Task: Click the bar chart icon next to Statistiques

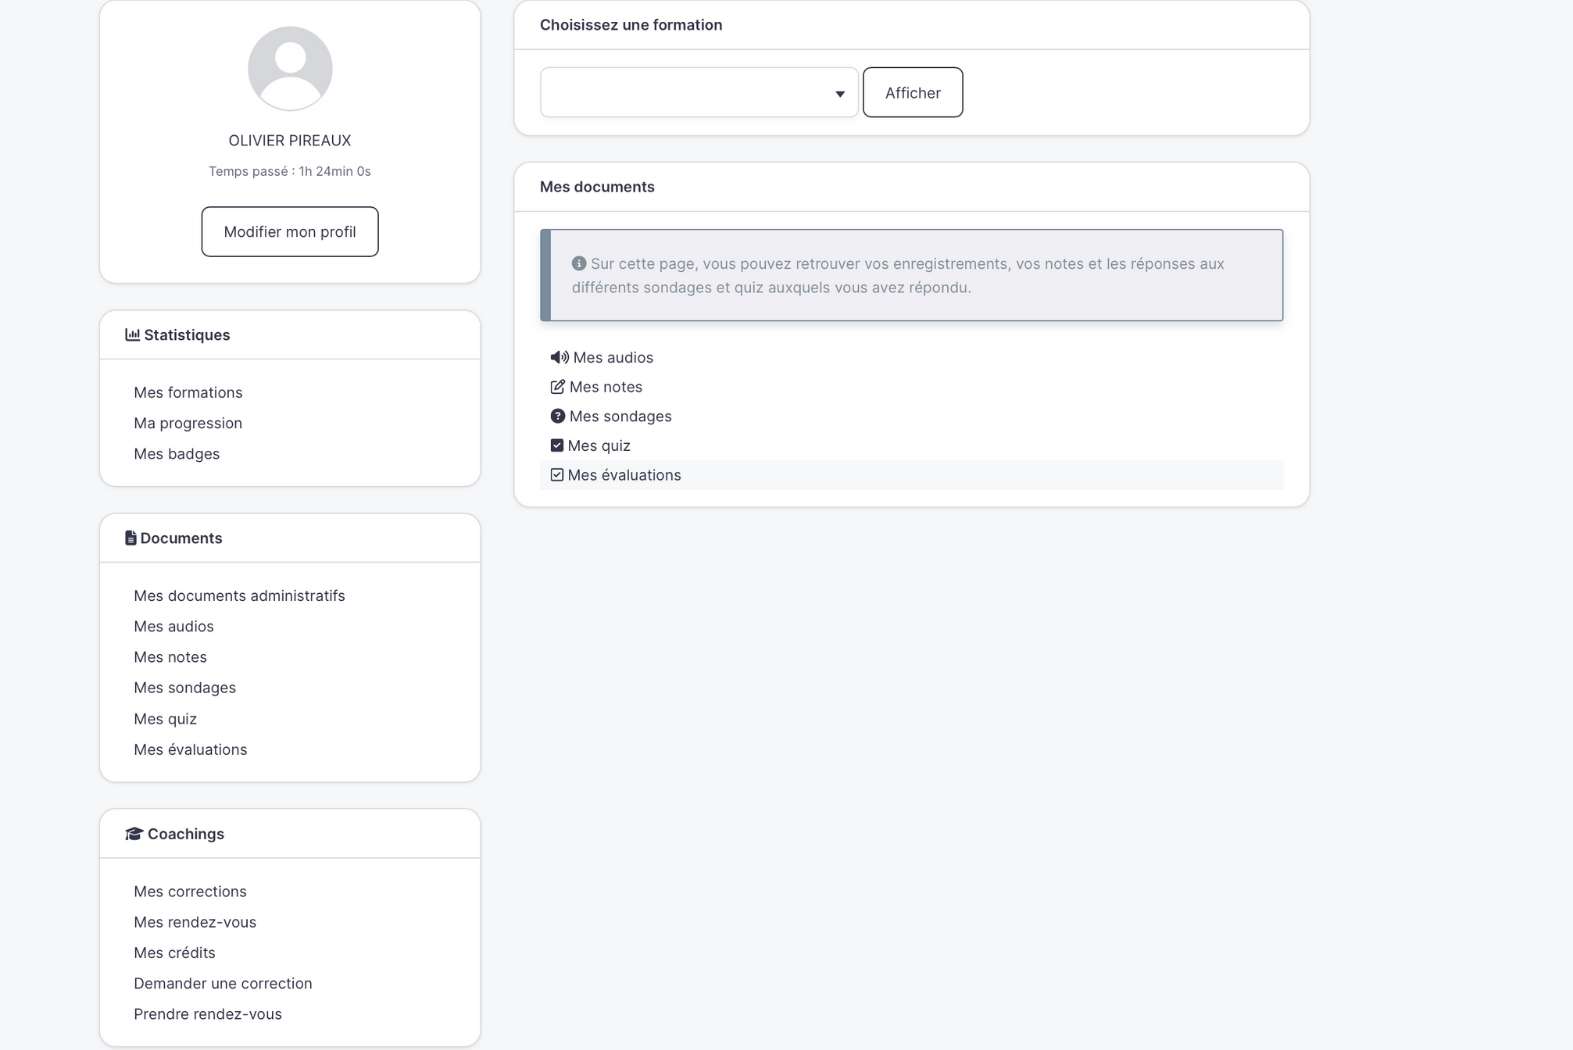Action: pos(132,335)
